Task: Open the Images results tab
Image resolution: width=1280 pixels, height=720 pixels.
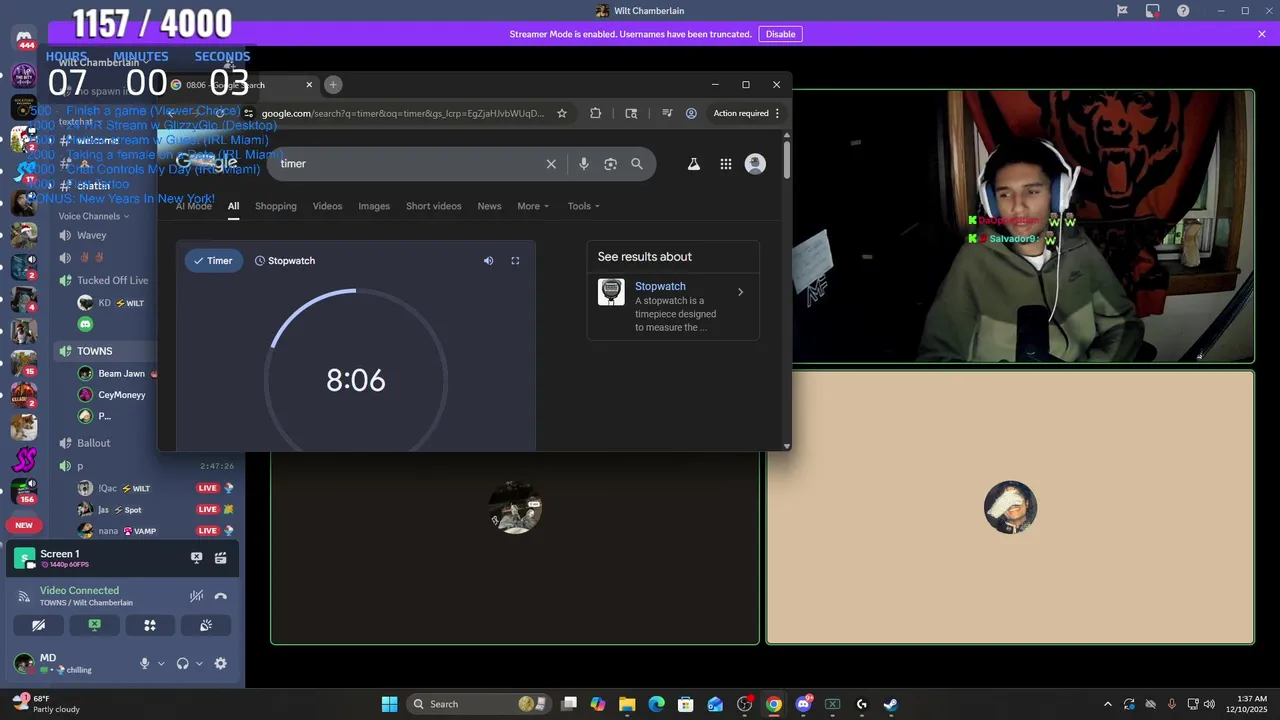Action: coord(374,206)
